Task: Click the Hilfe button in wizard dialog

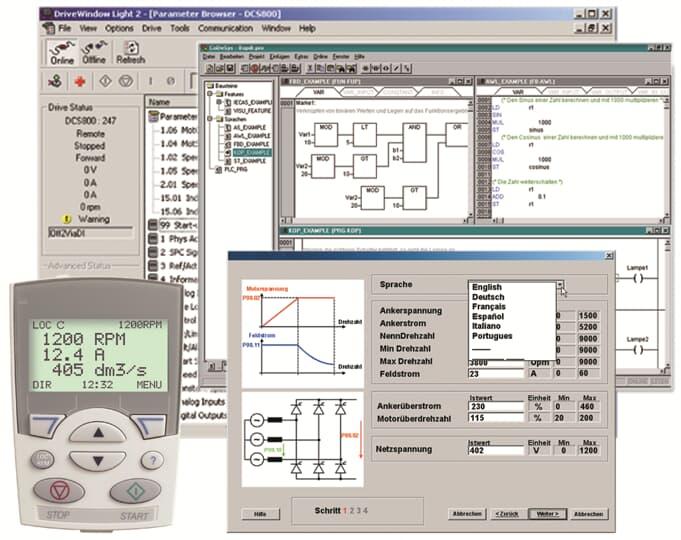Action: tap(260, 514)
